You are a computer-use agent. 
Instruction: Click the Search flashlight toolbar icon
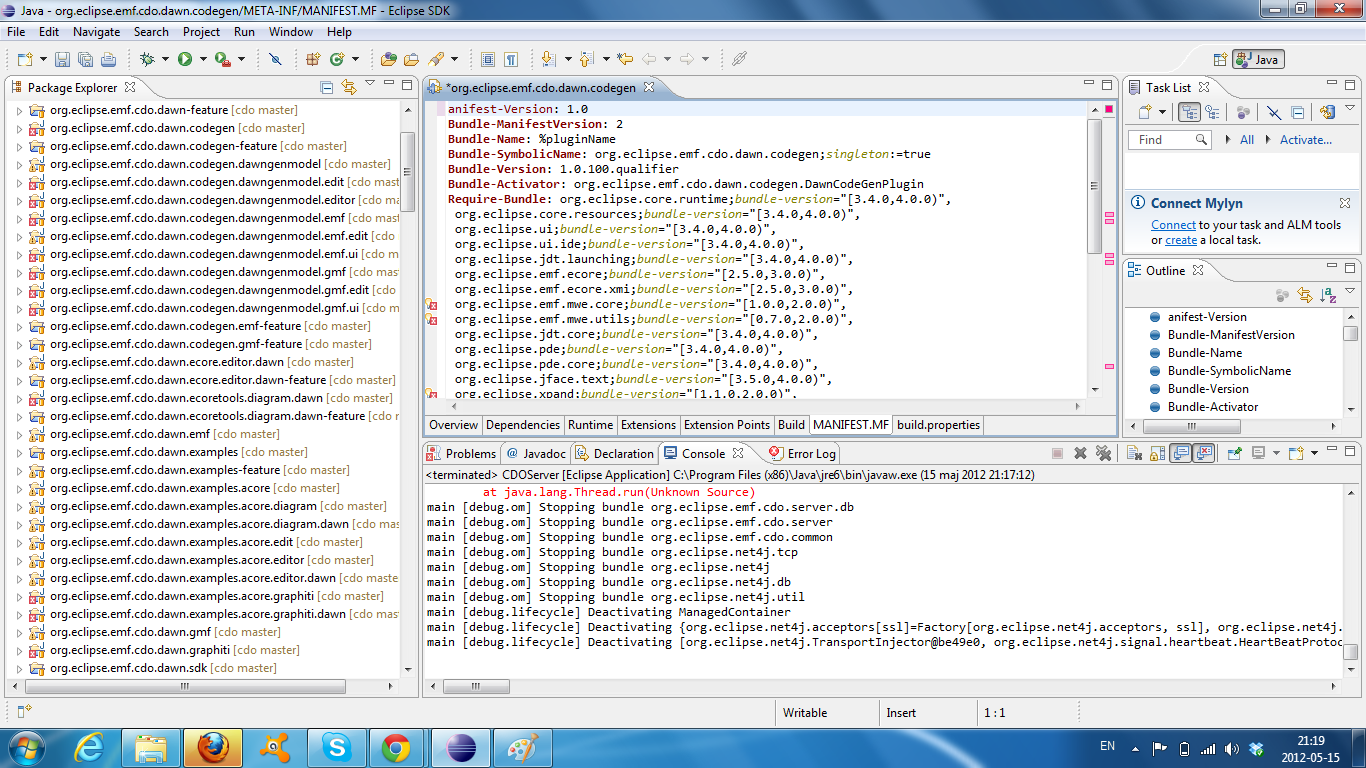[x=436, y=59]
